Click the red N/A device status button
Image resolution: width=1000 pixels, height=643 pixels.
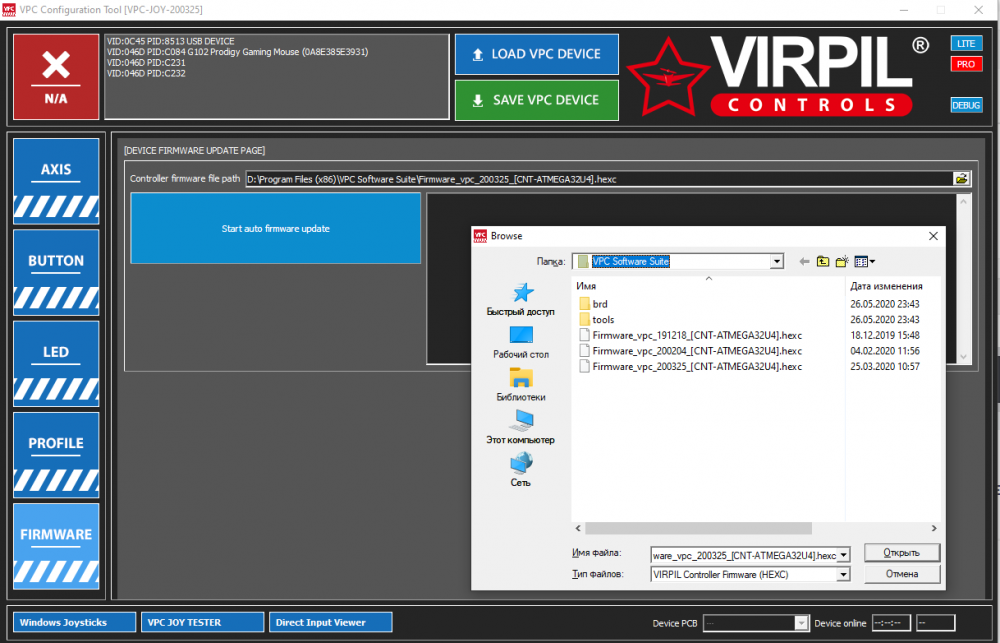56,77
